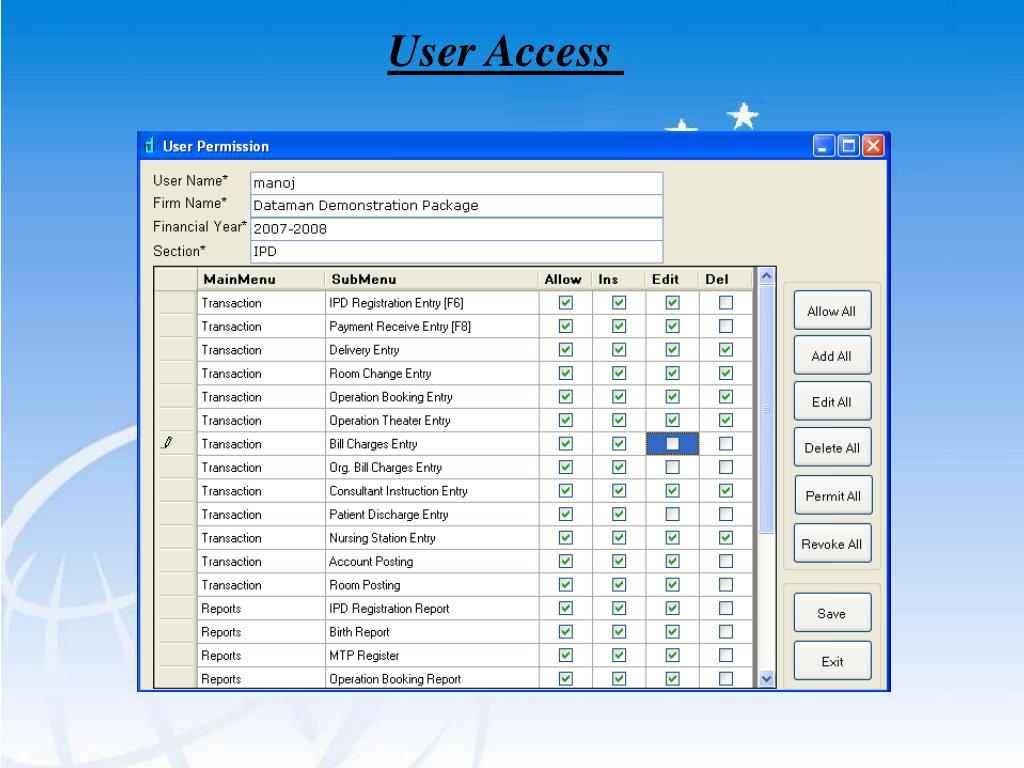Select the 'Payment Receive Entry [F8]' cell

point(432,326)
